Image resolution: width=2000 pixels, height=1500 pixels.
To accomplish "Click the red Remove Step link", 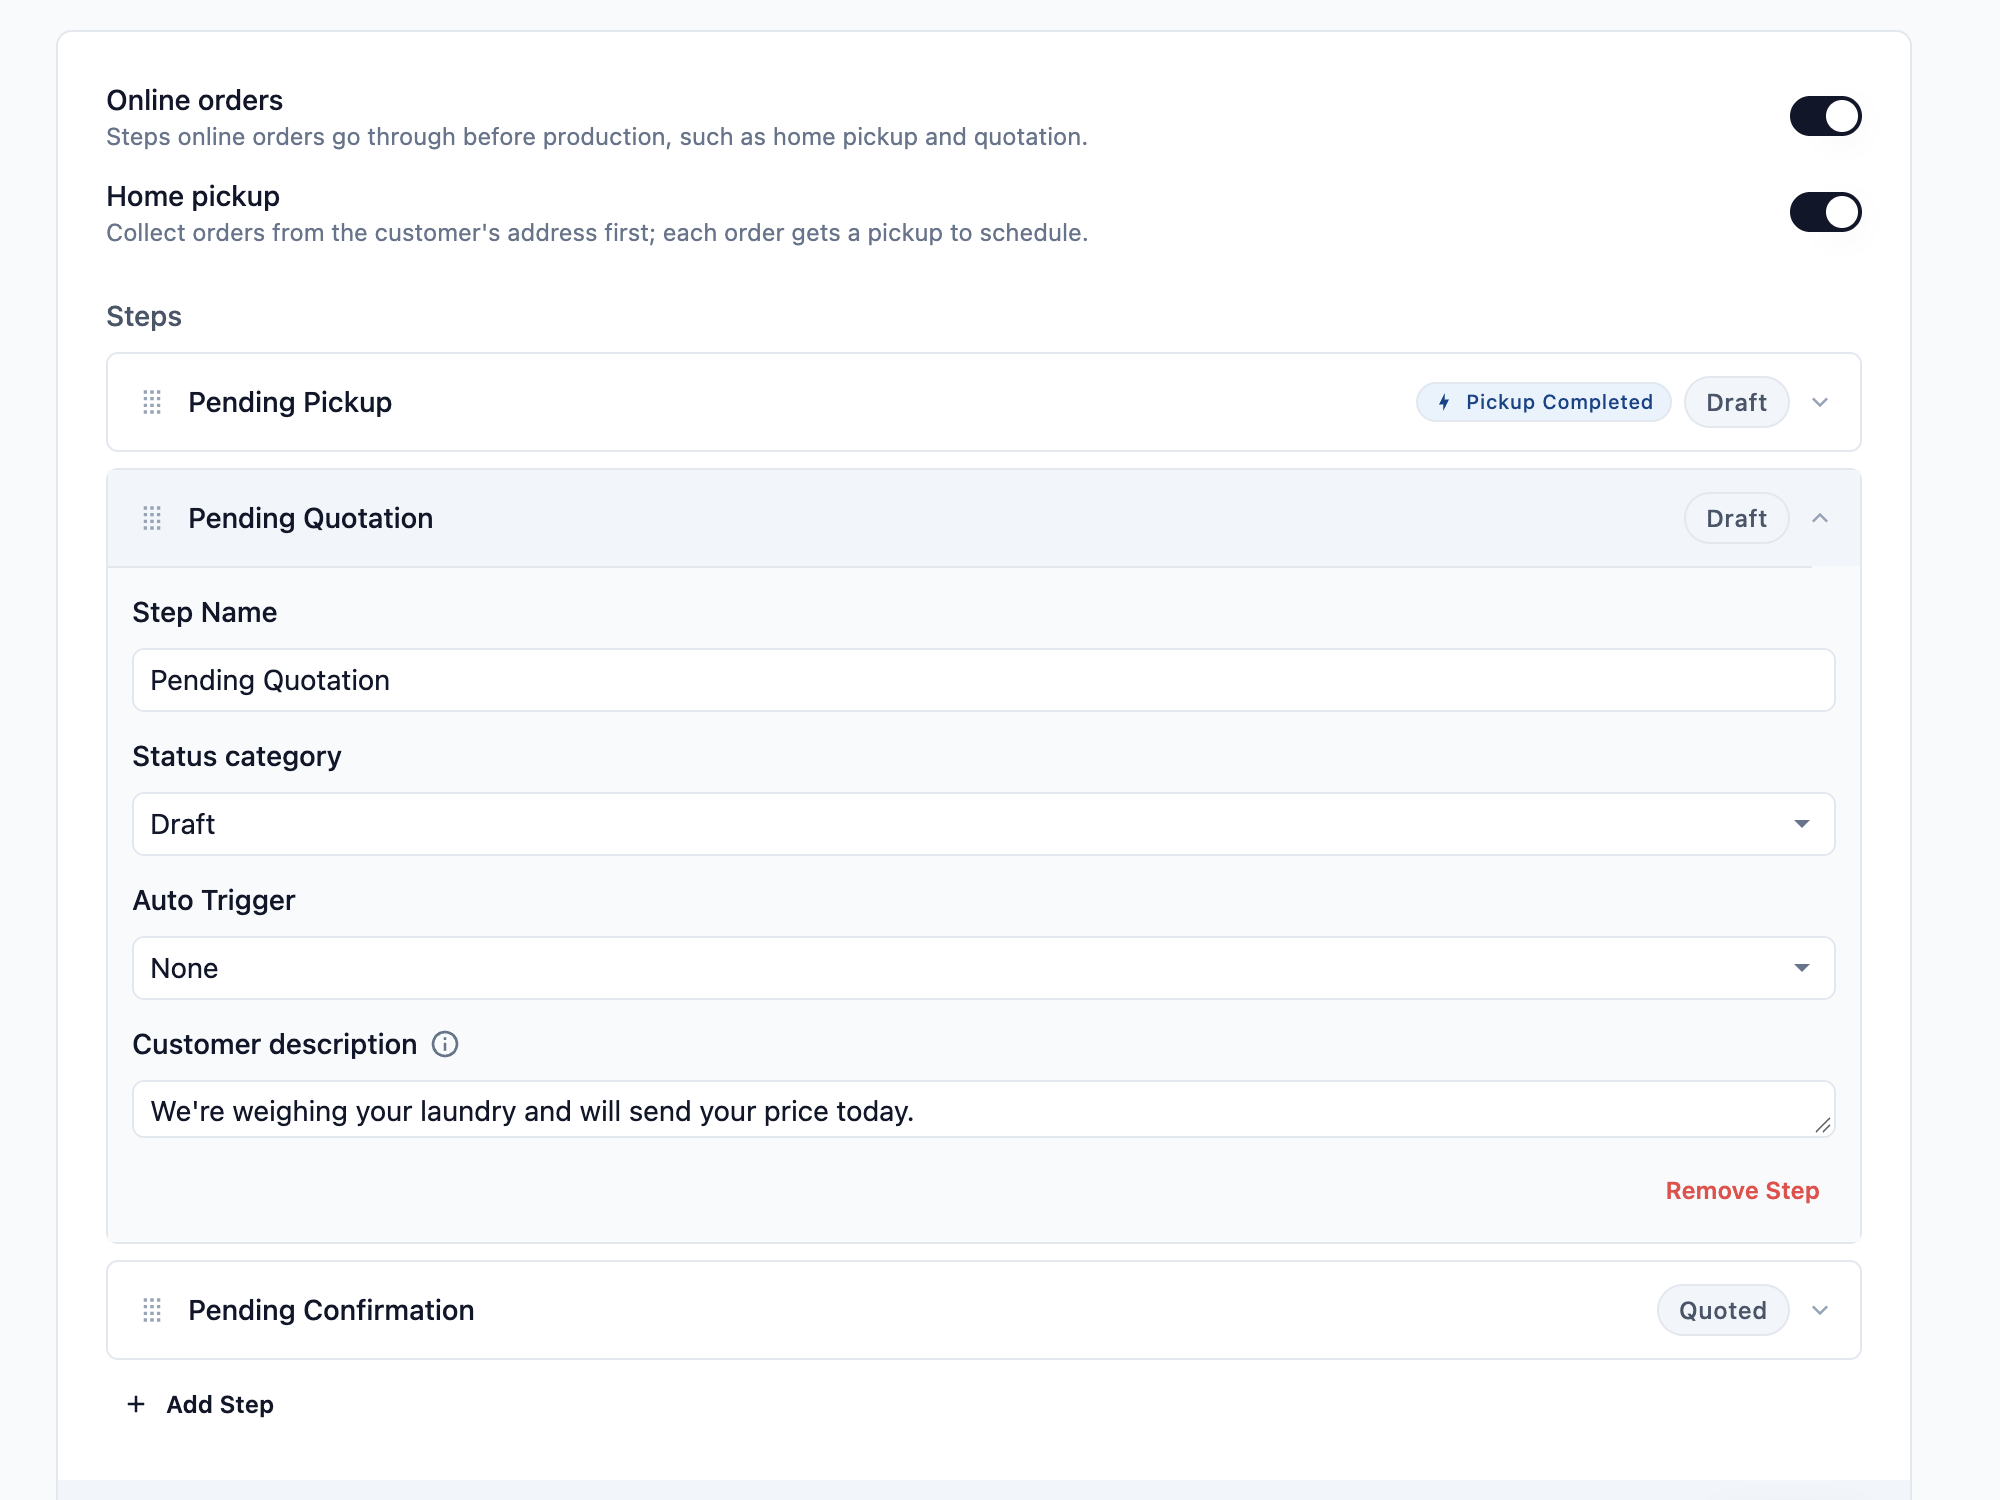I will pyautogui.click(x=1742, y=1191).
